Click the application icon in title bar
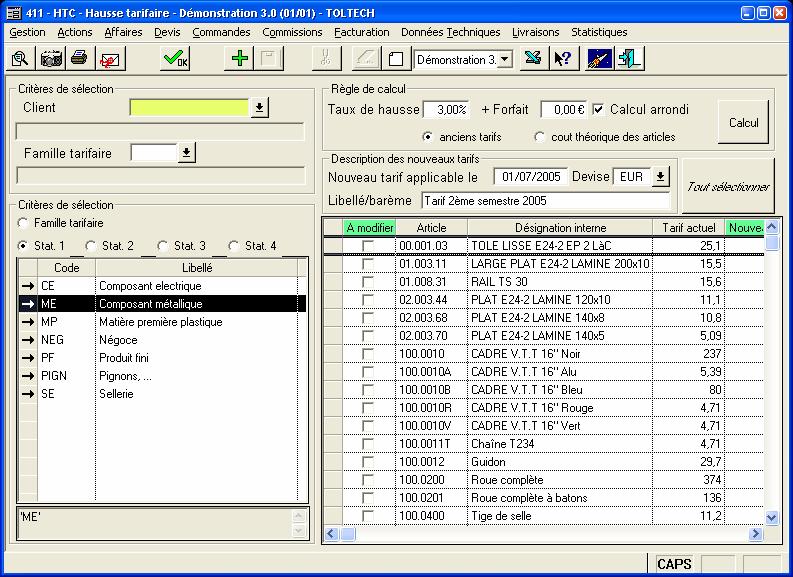 pyautogui.click(x=14, y=13)
